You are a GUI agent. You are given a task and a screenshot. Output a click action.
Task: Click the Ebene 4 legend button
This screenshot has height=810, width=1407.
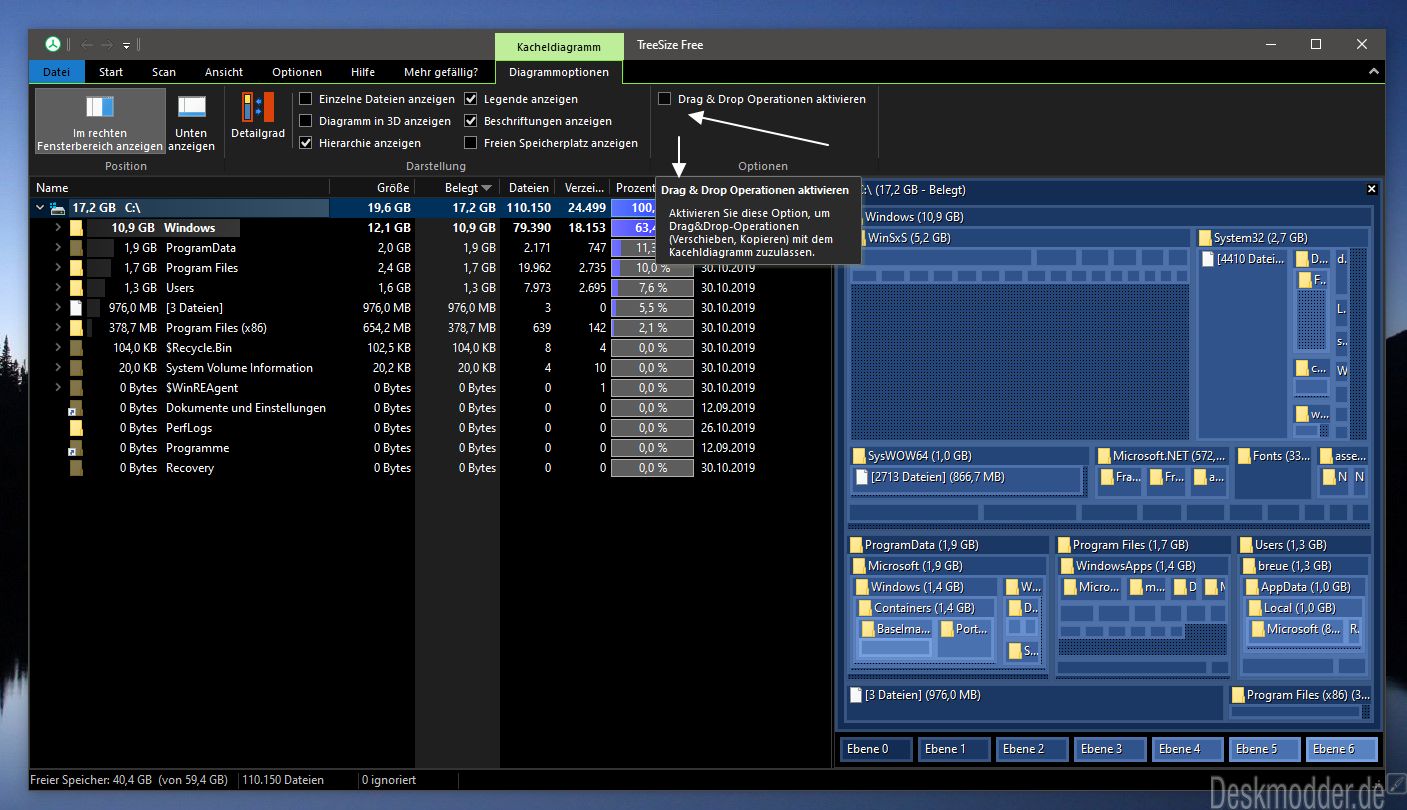(1187, 749)
